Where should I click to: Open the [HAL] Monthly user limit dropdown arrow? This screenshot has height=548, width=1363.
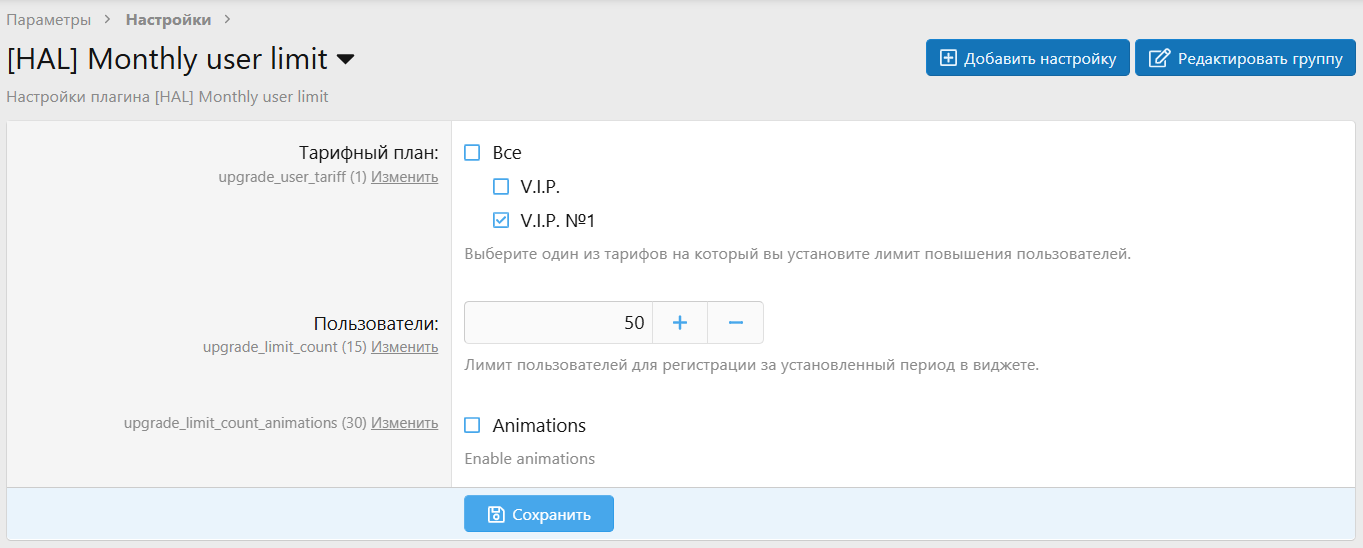coord(345,60)
